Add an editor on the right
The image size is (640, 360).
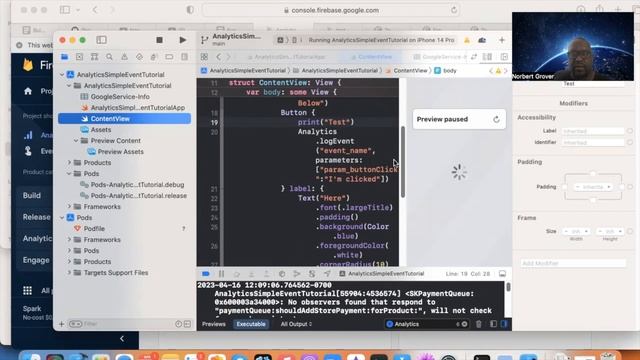click(x=504, y=57)
